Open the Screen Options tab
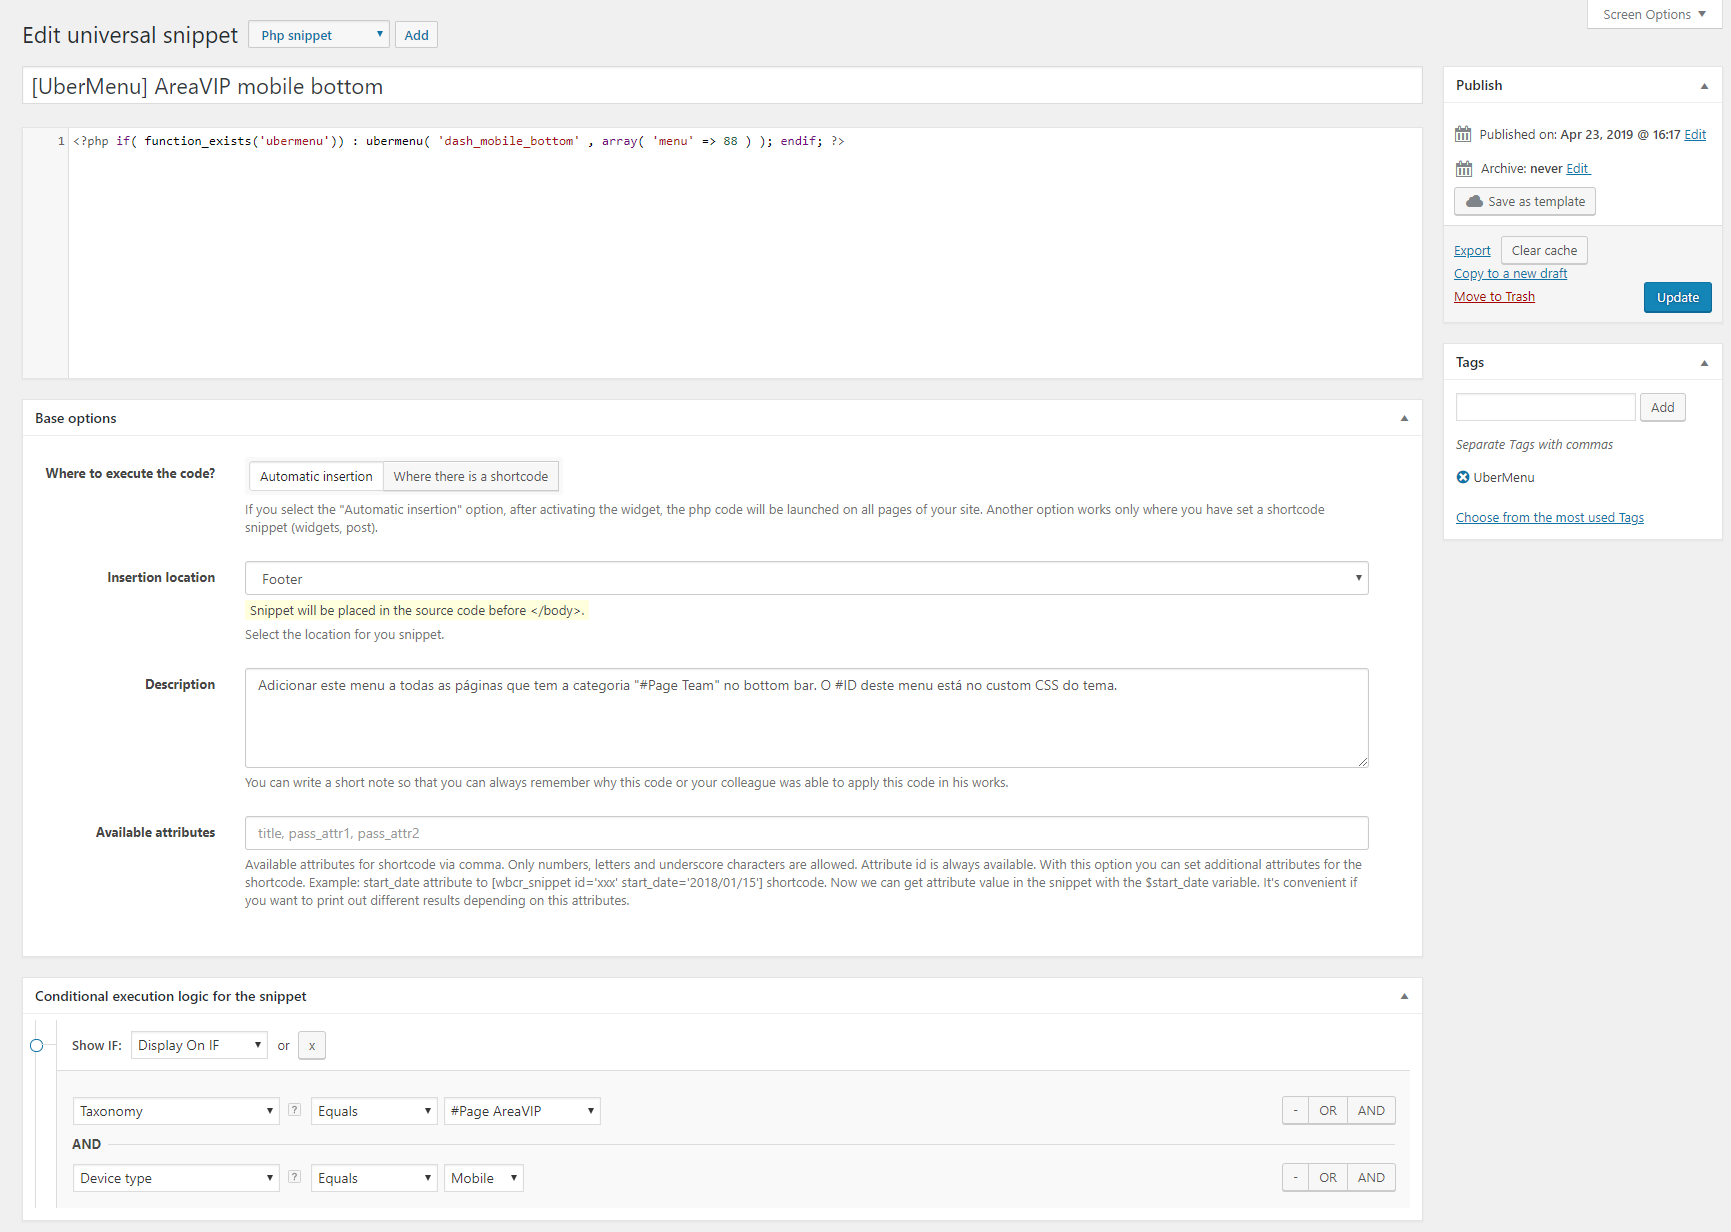Screen dimensions: 1731x1232 [1653, 14]
